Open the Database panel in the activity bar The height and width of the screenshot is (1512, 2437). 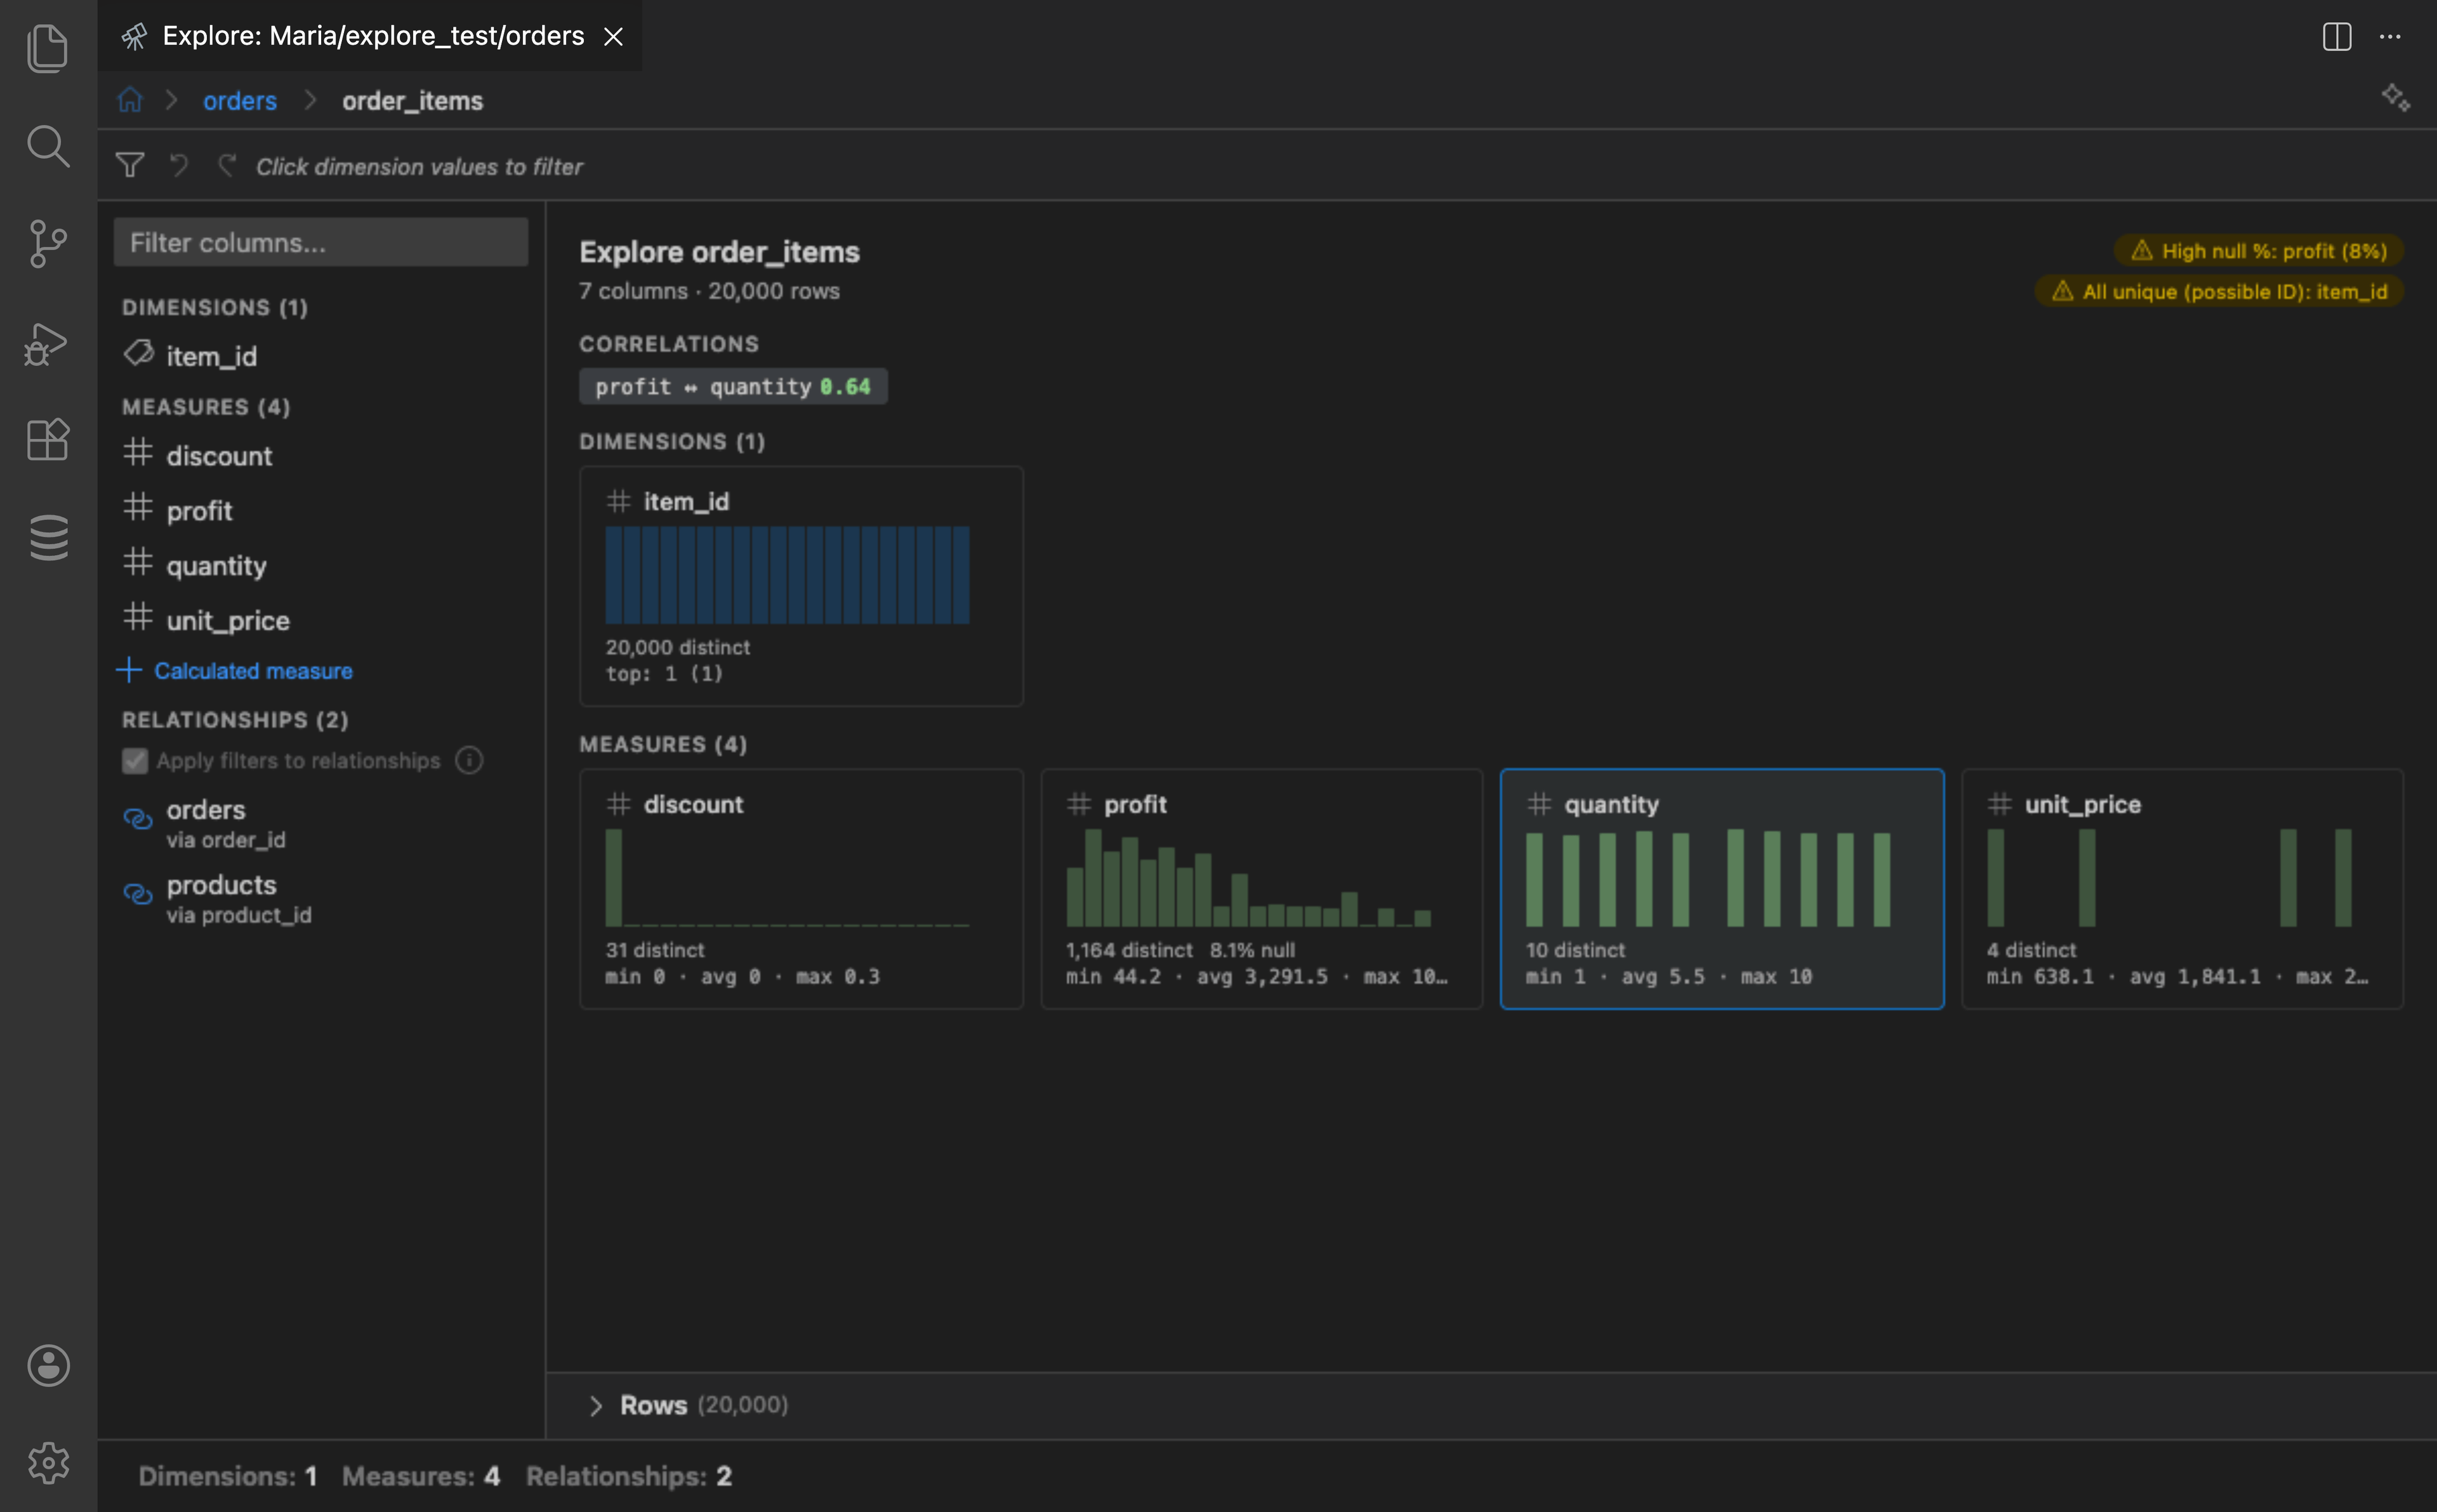(47, 537)
